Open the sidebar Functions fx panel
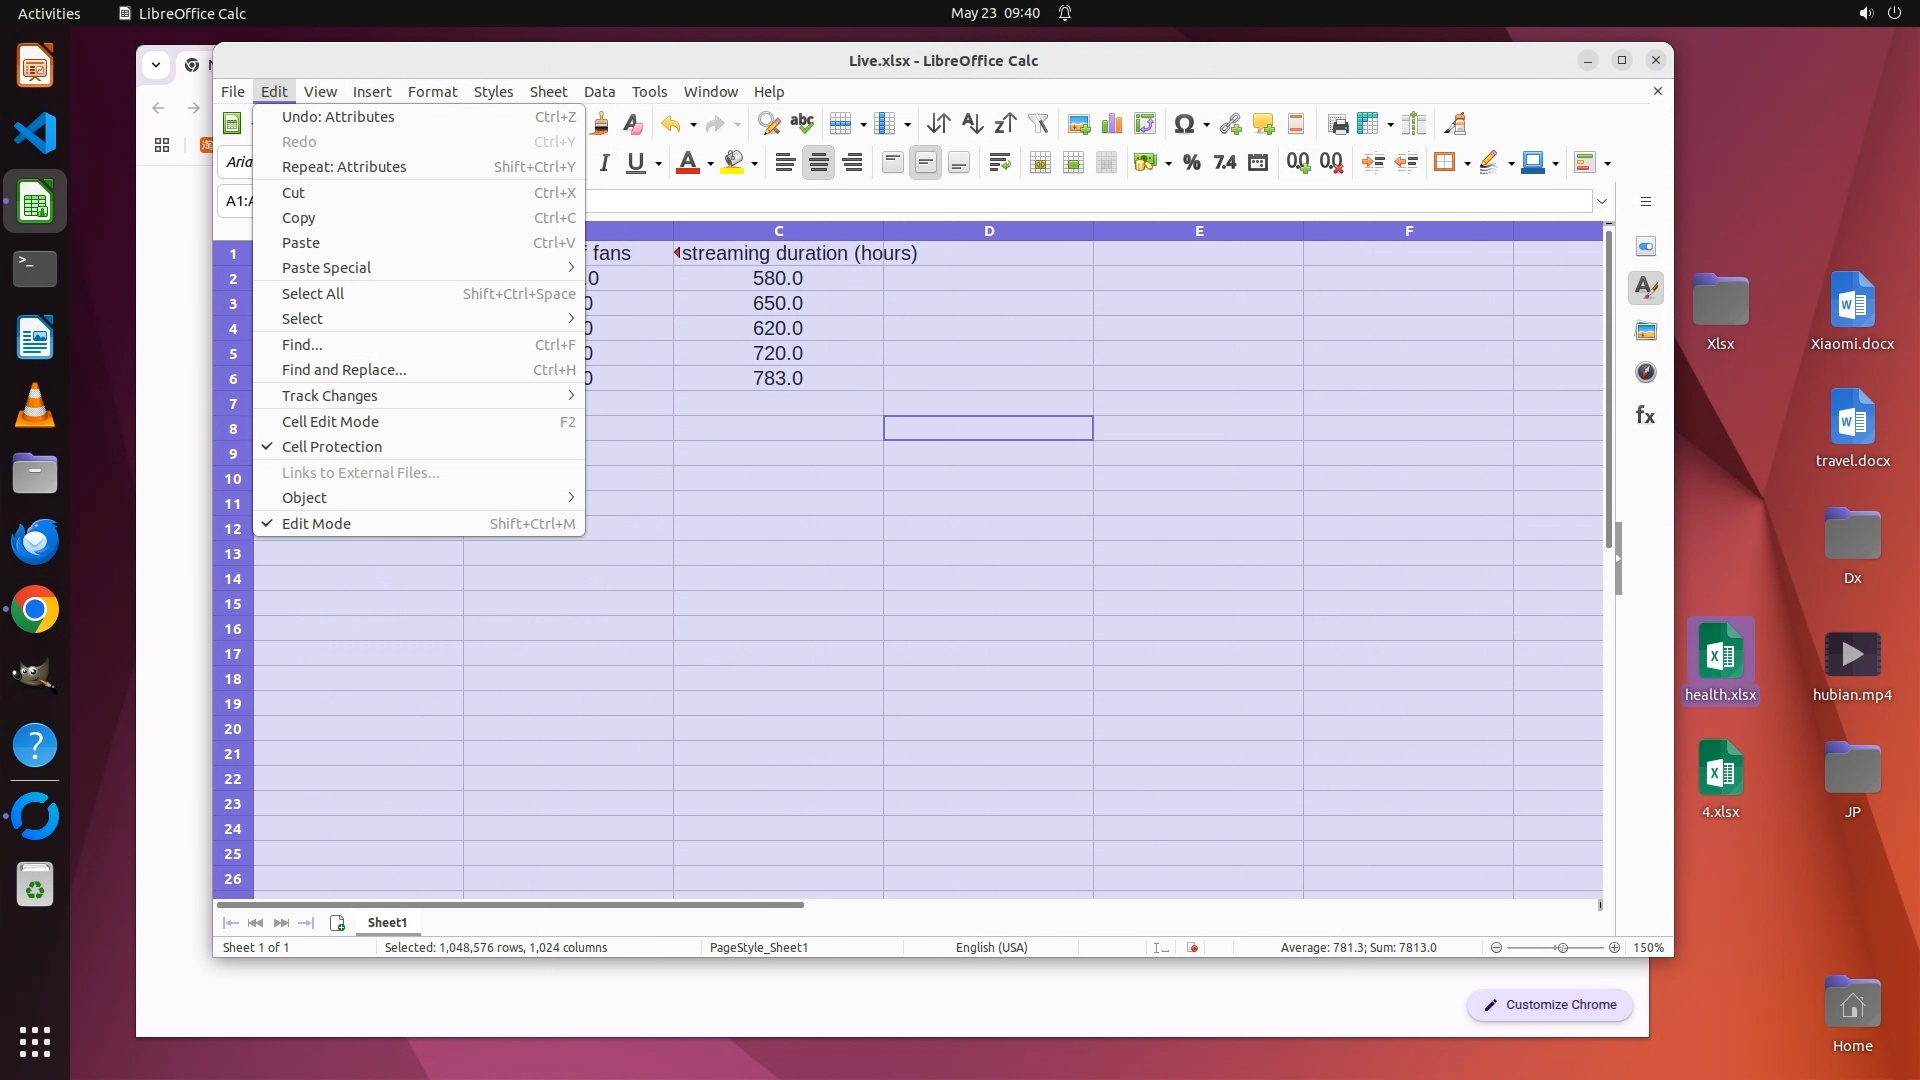Image resolution: width=1920 pixels, height=1080 pixels. 1645,415
